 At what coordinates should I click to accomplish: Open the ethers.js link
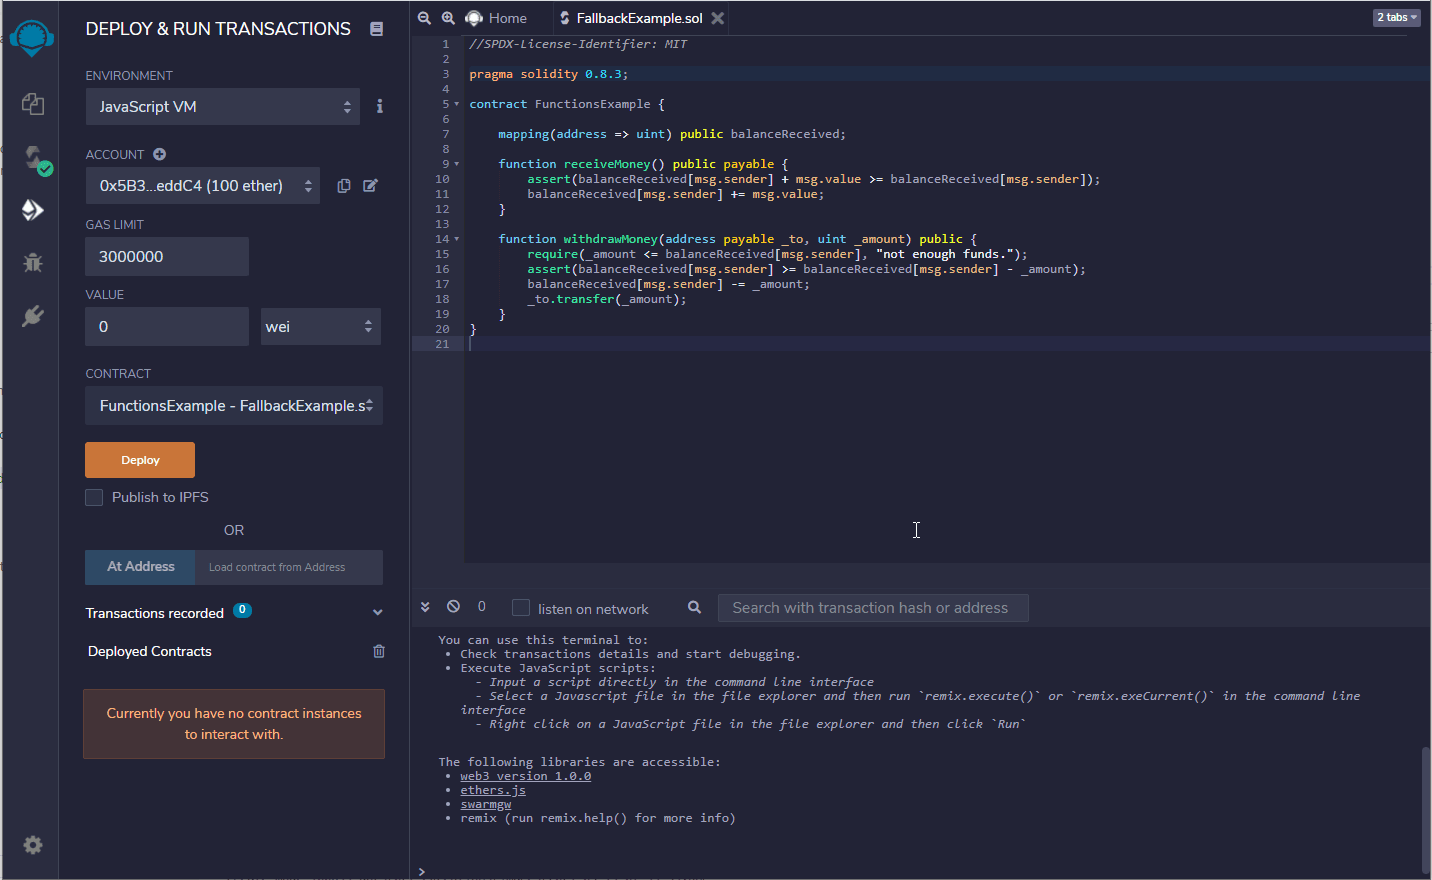493,790
